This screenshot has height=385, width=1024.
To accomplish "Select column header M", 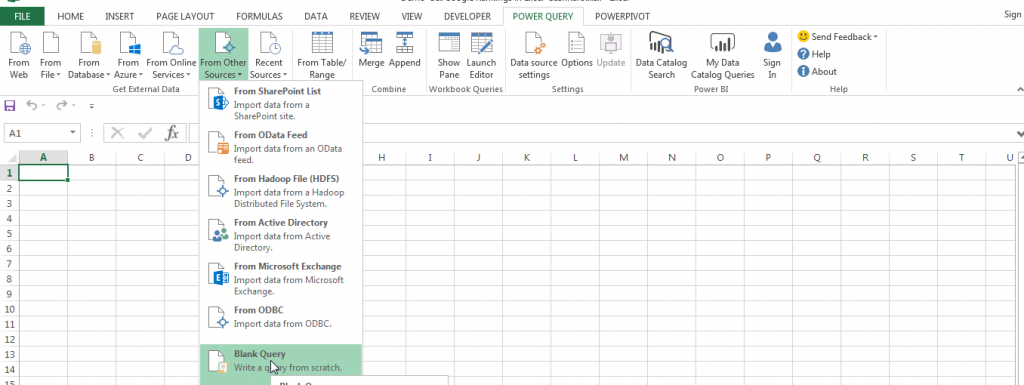I will coord(624,157).
